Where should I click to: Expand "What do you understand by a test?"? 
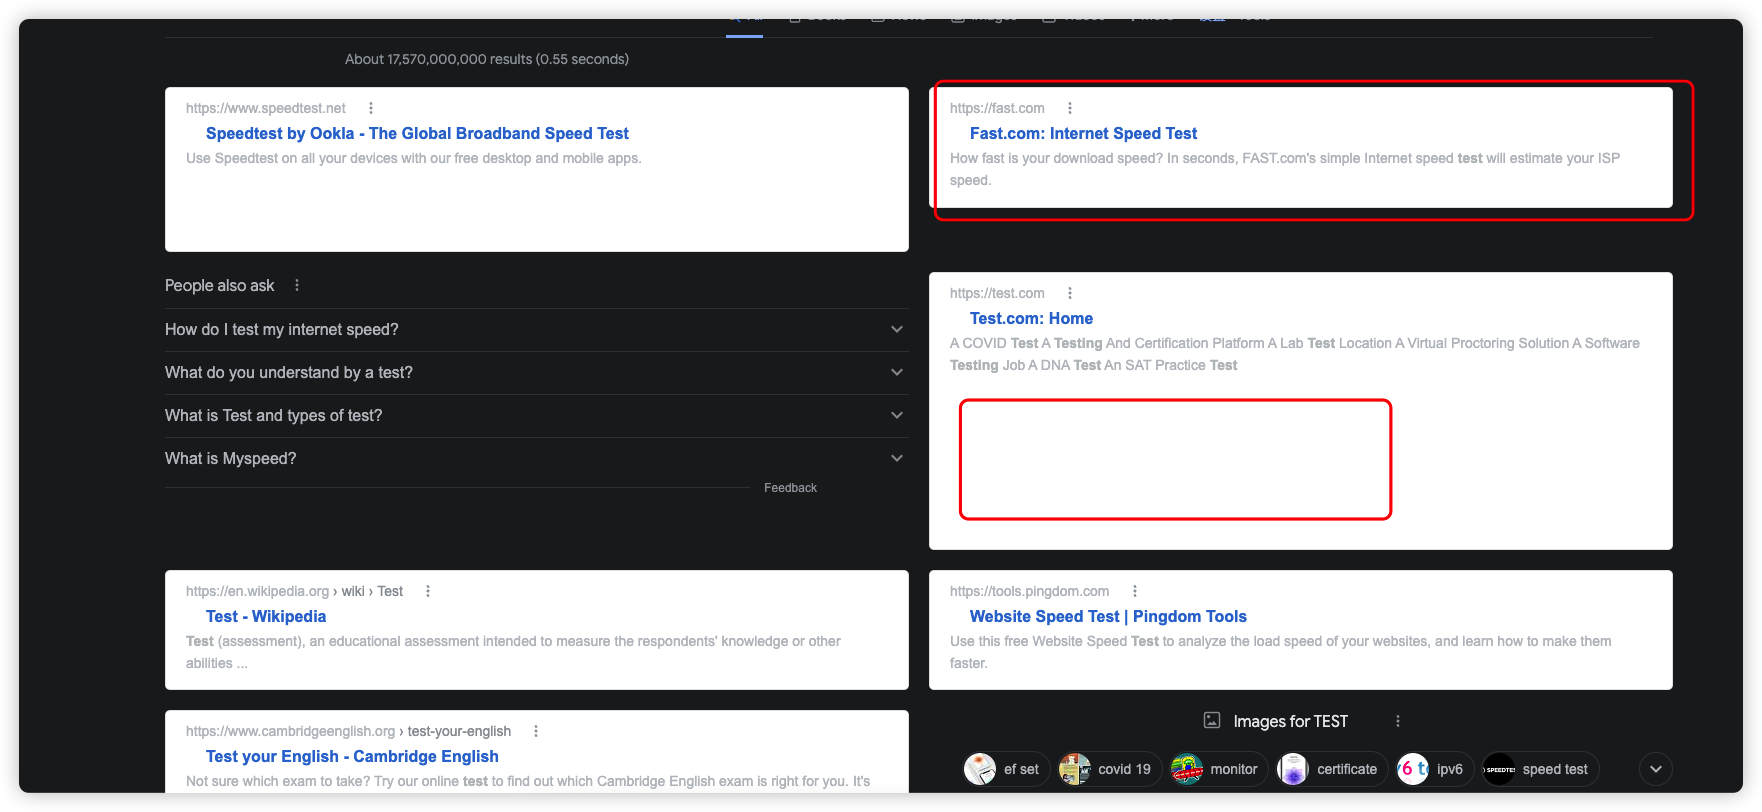(536, 373)
